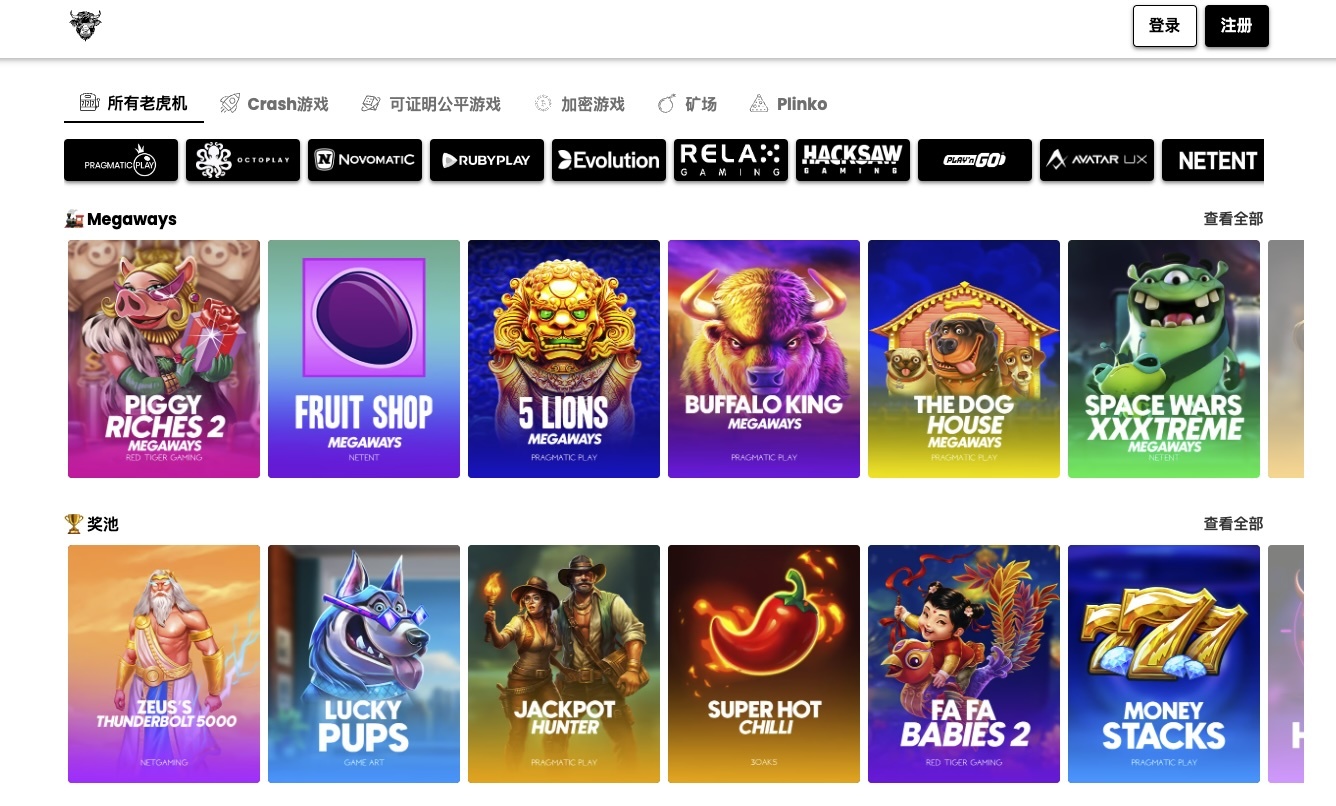The width and height of the screenshot is (1336, 806).
Task: Click the 登录 login button
Action: pos(1165,26)
